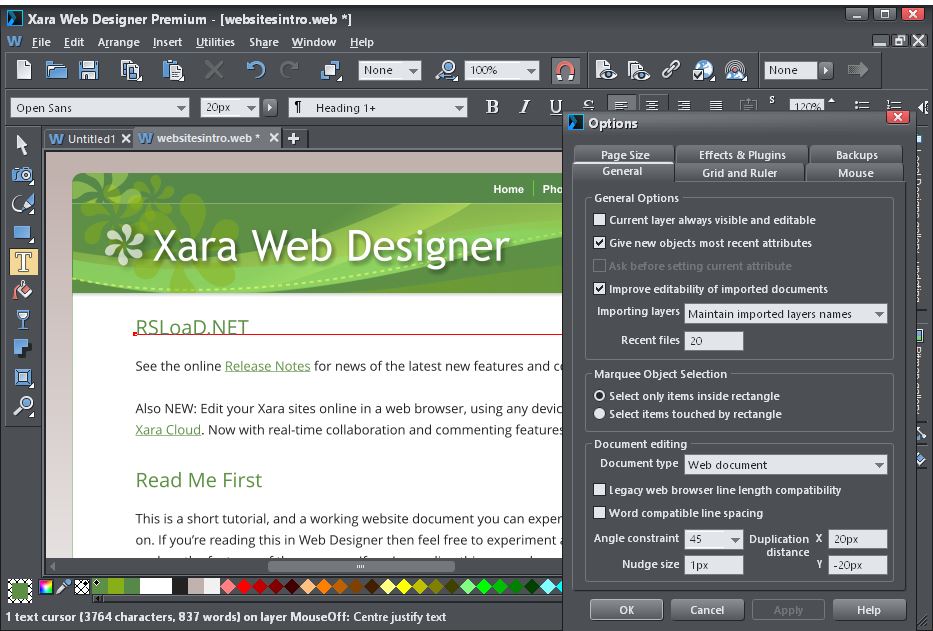Screen dimensions: 933x631
Task: Open the Document type dropdown
Action: point(785,465)
